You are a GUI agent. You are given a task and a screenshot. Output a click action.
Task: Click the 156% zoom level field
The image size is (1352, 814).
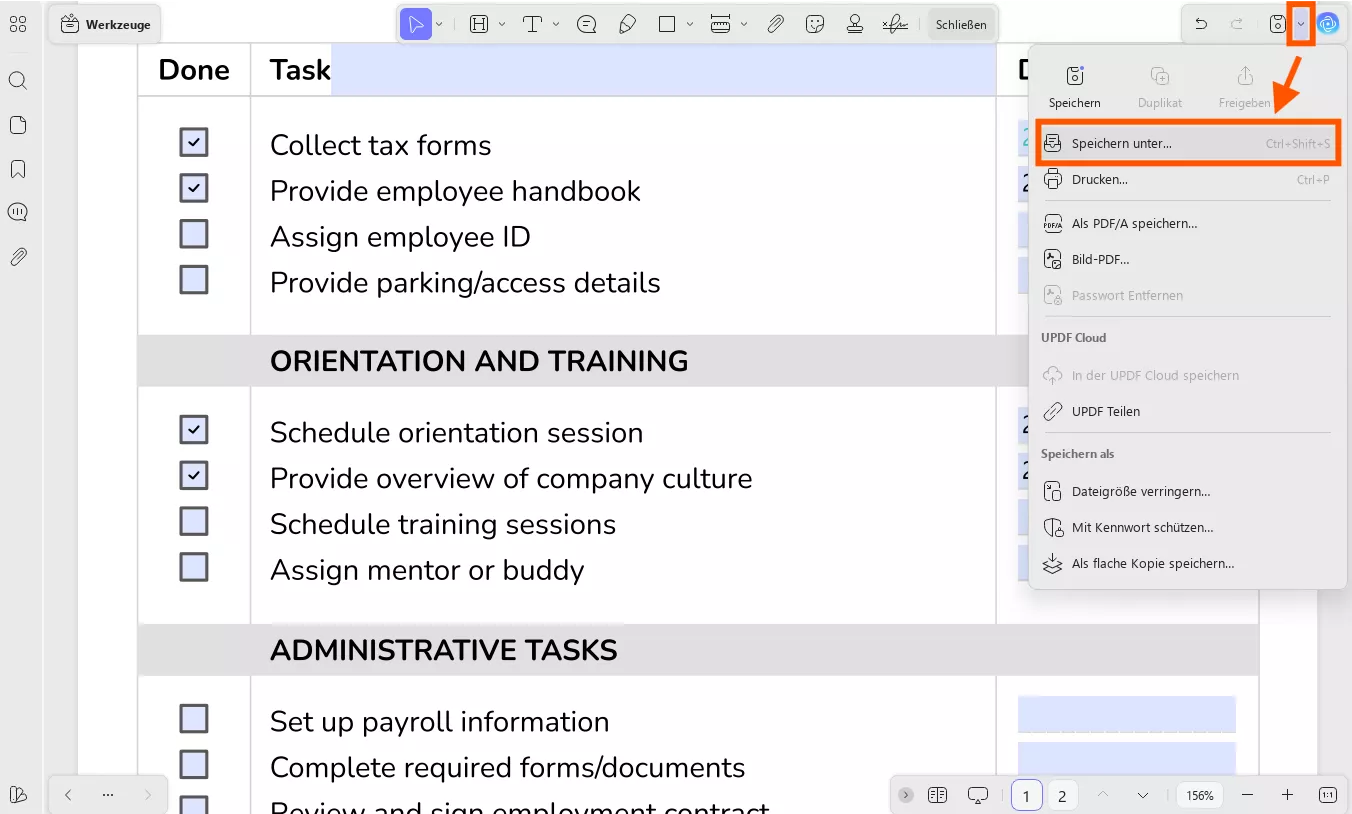tap(1200, 796)
